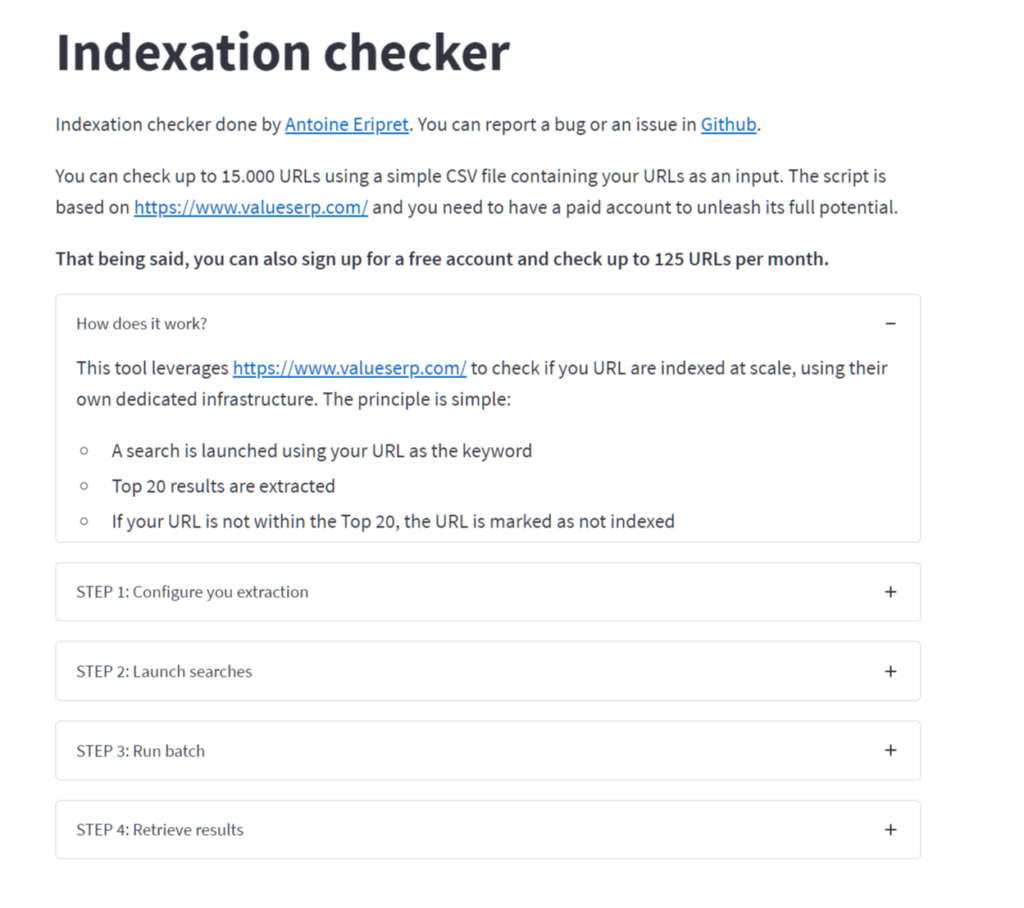Click the 15.000 URLs description paragraph
The image size is (1024, 908).
coord(477,191)
